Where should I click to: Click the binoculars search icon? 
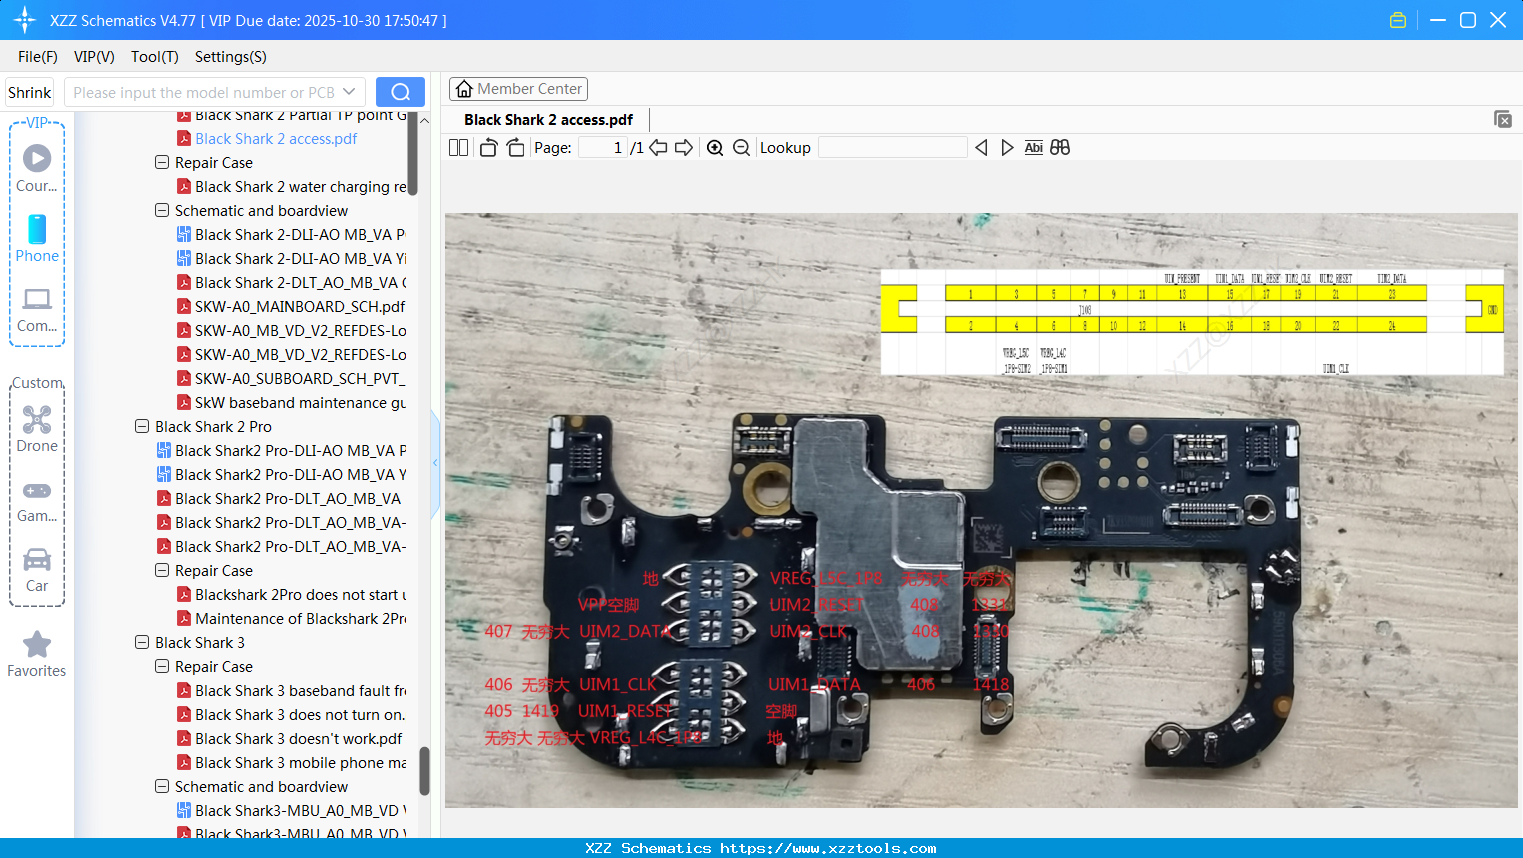tap(1060, 148)
